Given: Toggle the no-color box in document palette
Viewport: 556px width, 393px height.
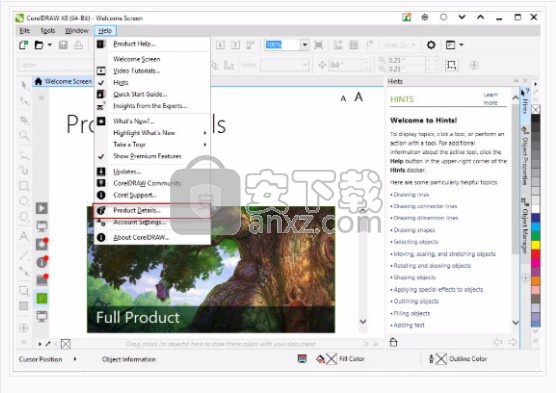Looking at the screenshot, I should point(66,344).
